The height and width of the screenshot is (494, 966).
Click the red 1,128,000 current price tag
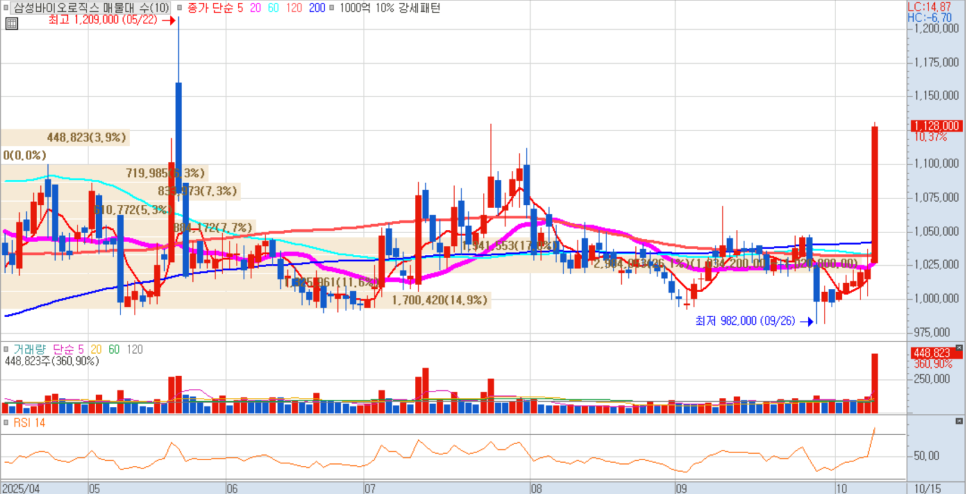tap(936, 126)
